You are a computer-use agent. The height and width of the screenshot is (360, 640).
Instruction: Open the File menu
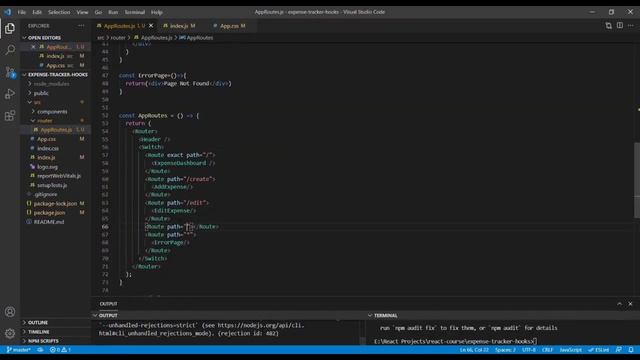(x=22, y=12)
